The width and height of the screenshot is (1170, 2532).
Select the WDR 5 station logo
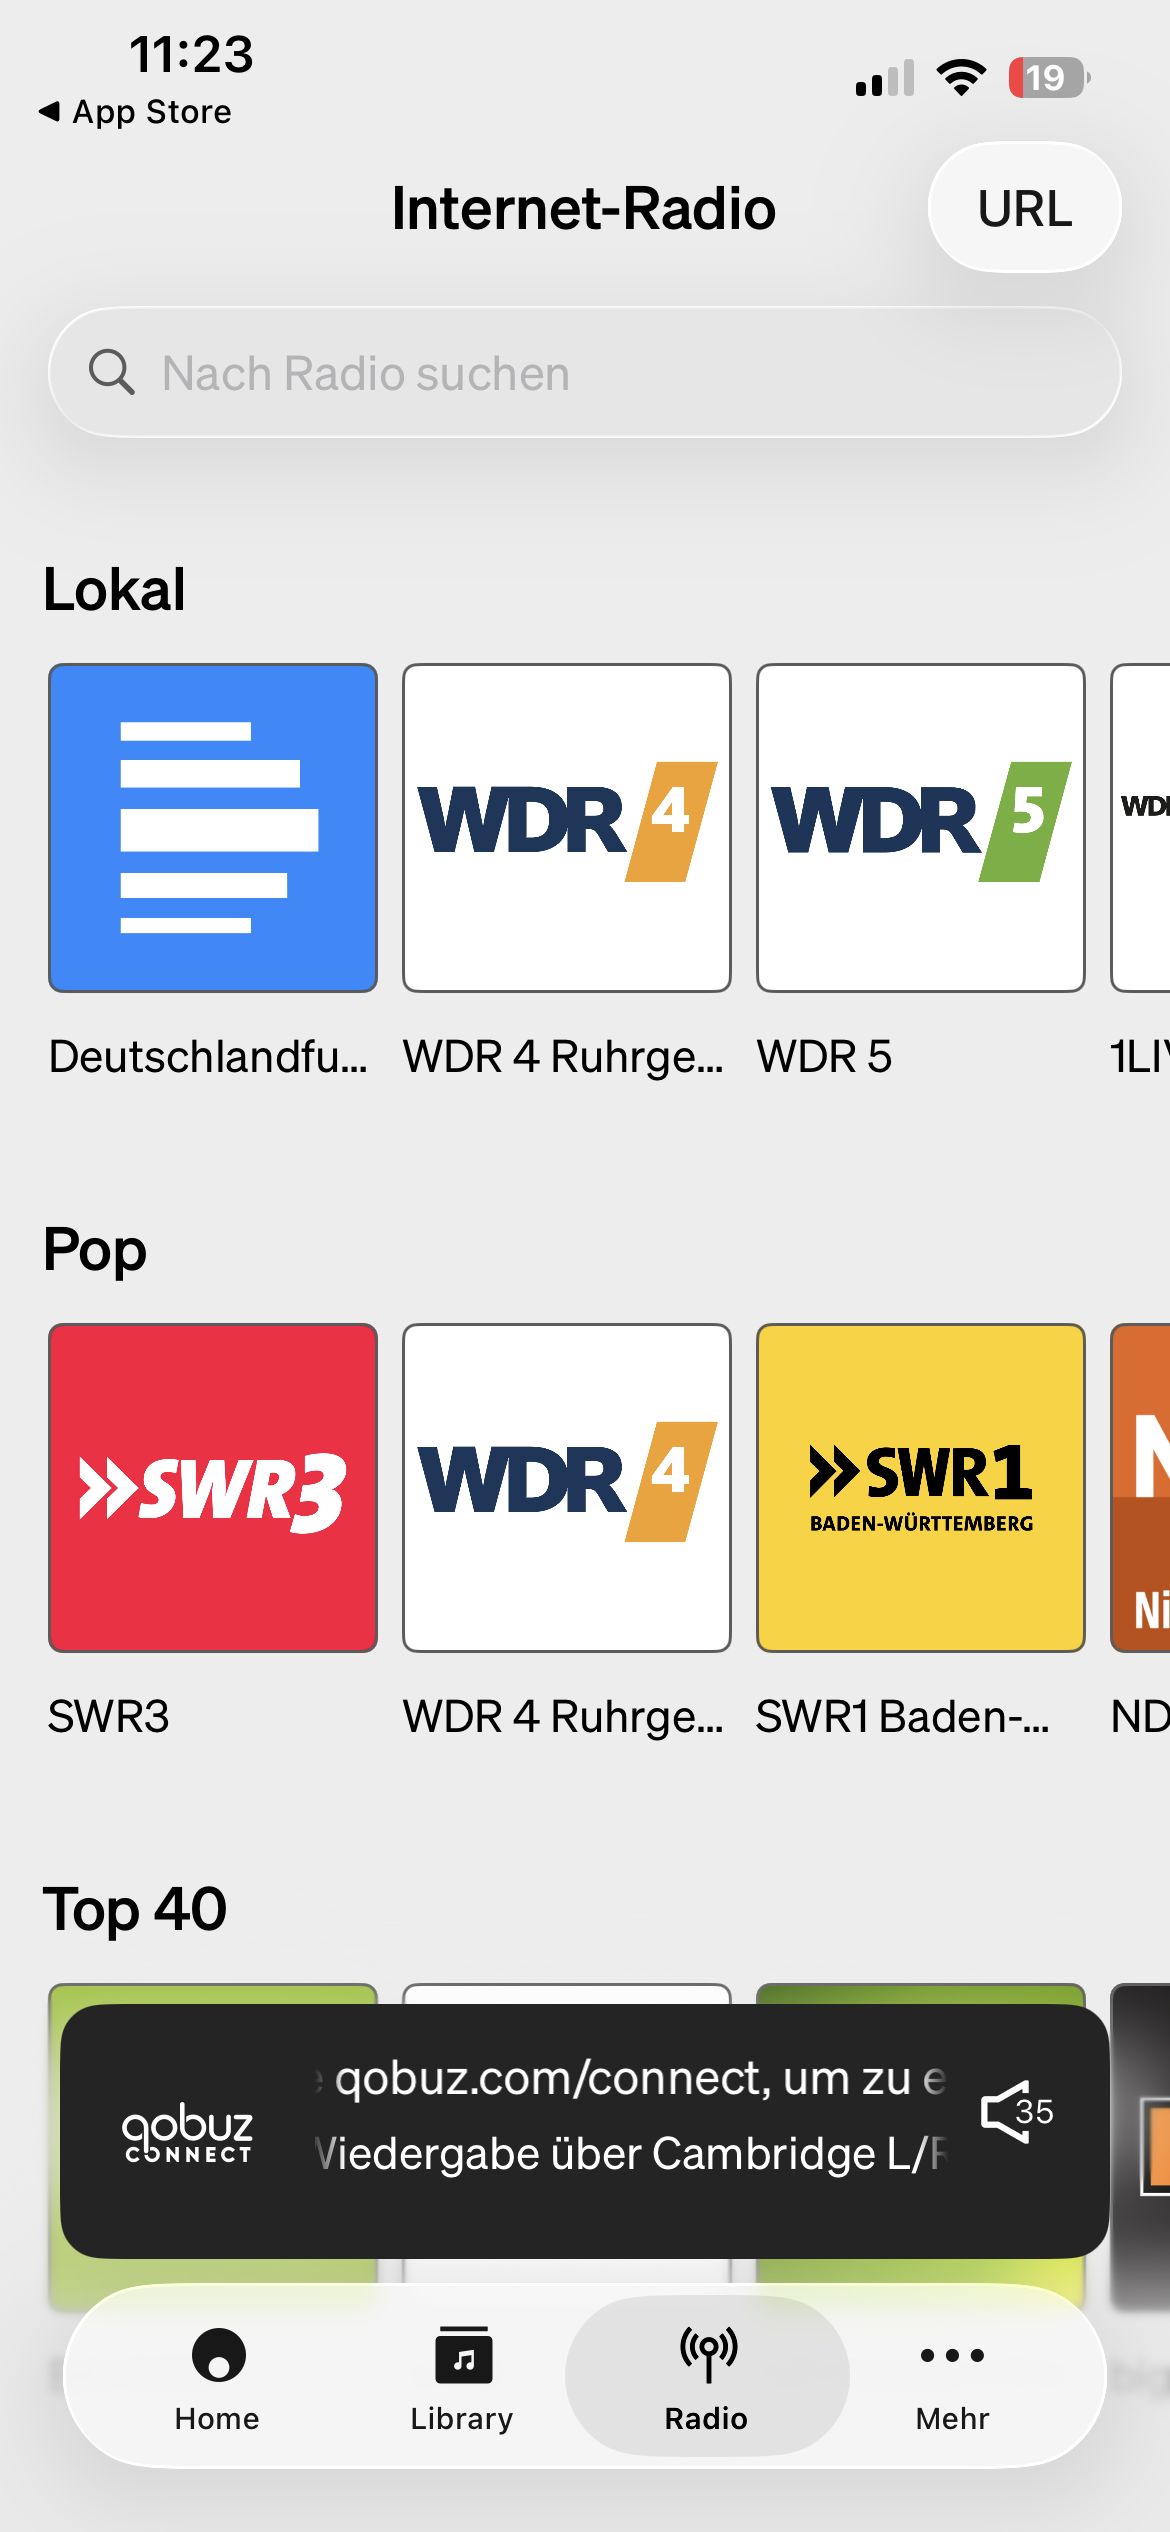pyautogui.click(x=921, y=828)
